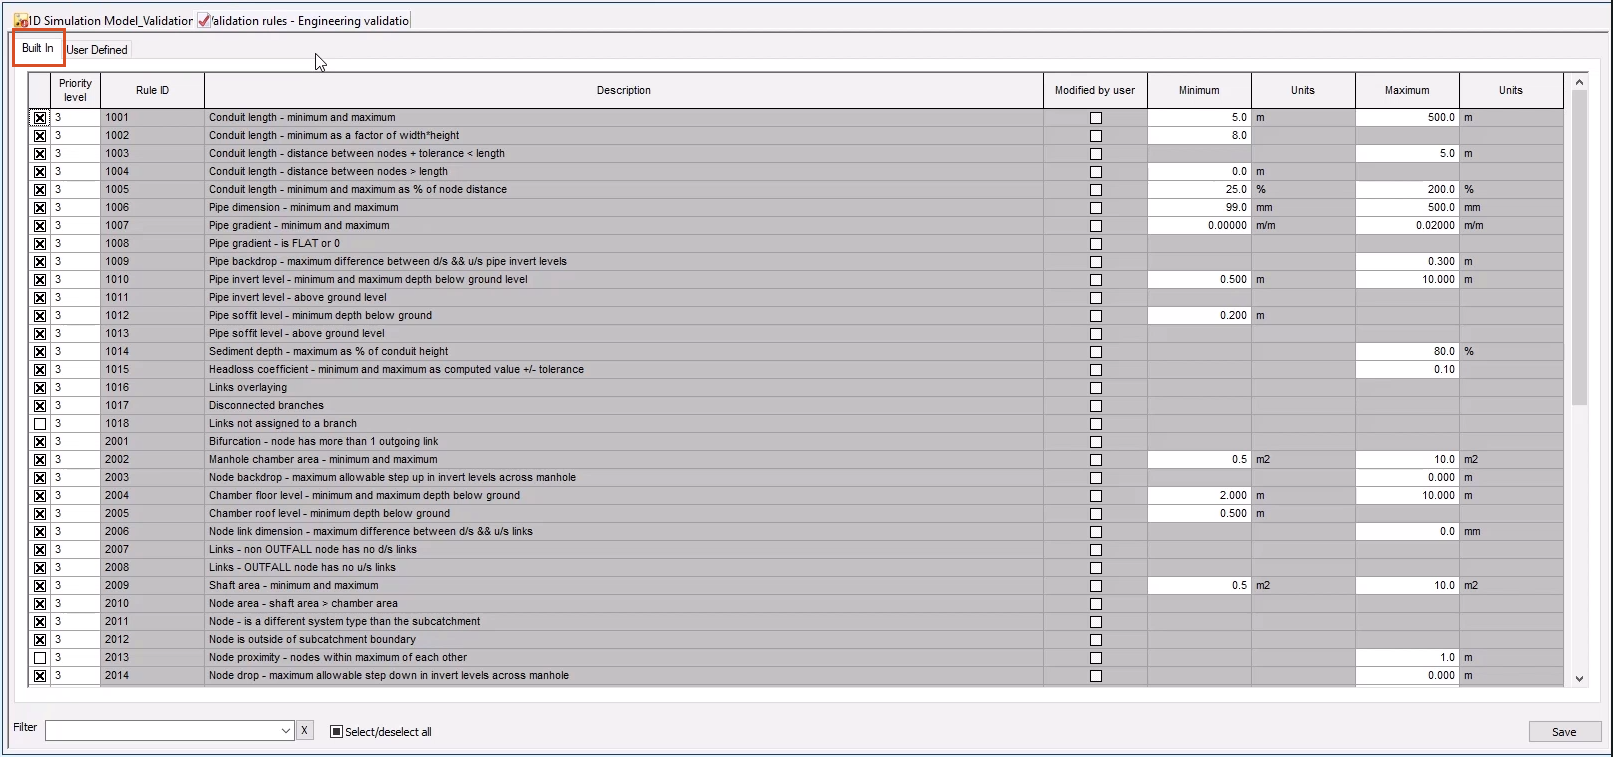This screenshot has height=757, width=1613.
Task: Edit minimum value 5.0 for rule 1001
Action: (x=1199, y=117)
